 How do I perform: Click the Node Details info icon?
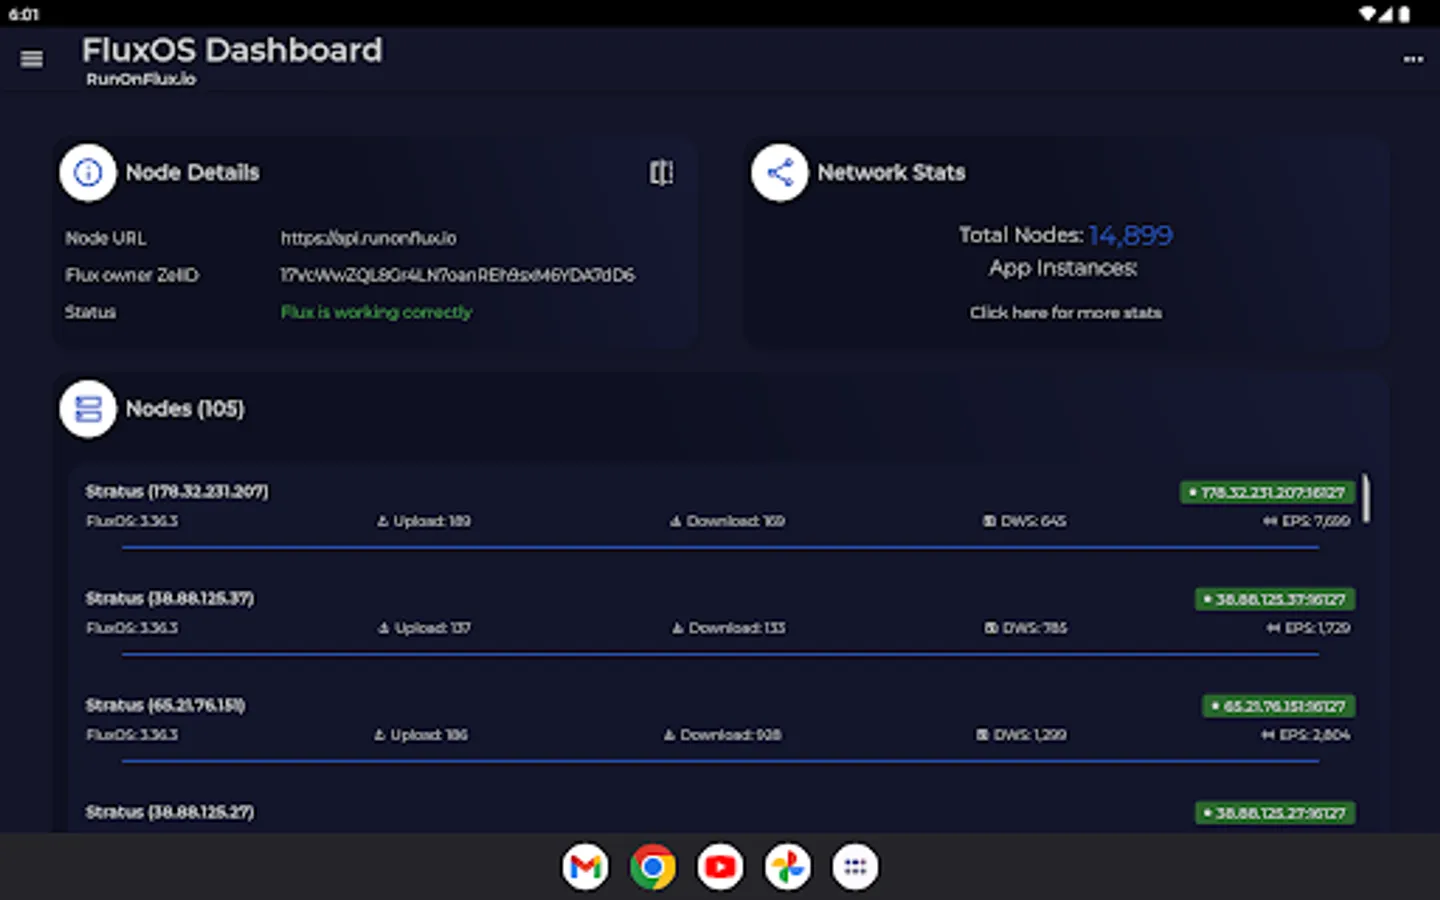(x=88, y=173)
